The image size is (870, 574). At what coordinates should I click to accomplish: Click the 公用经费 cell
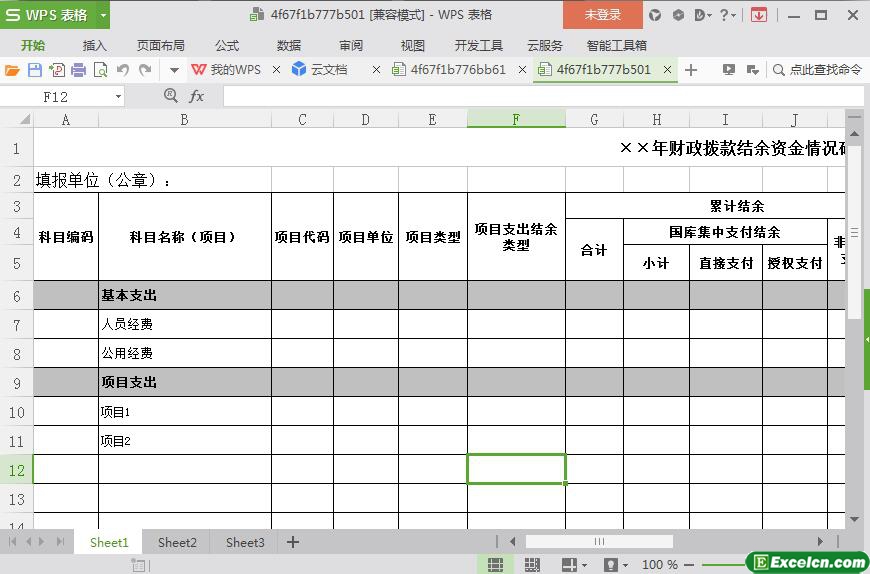185,353
